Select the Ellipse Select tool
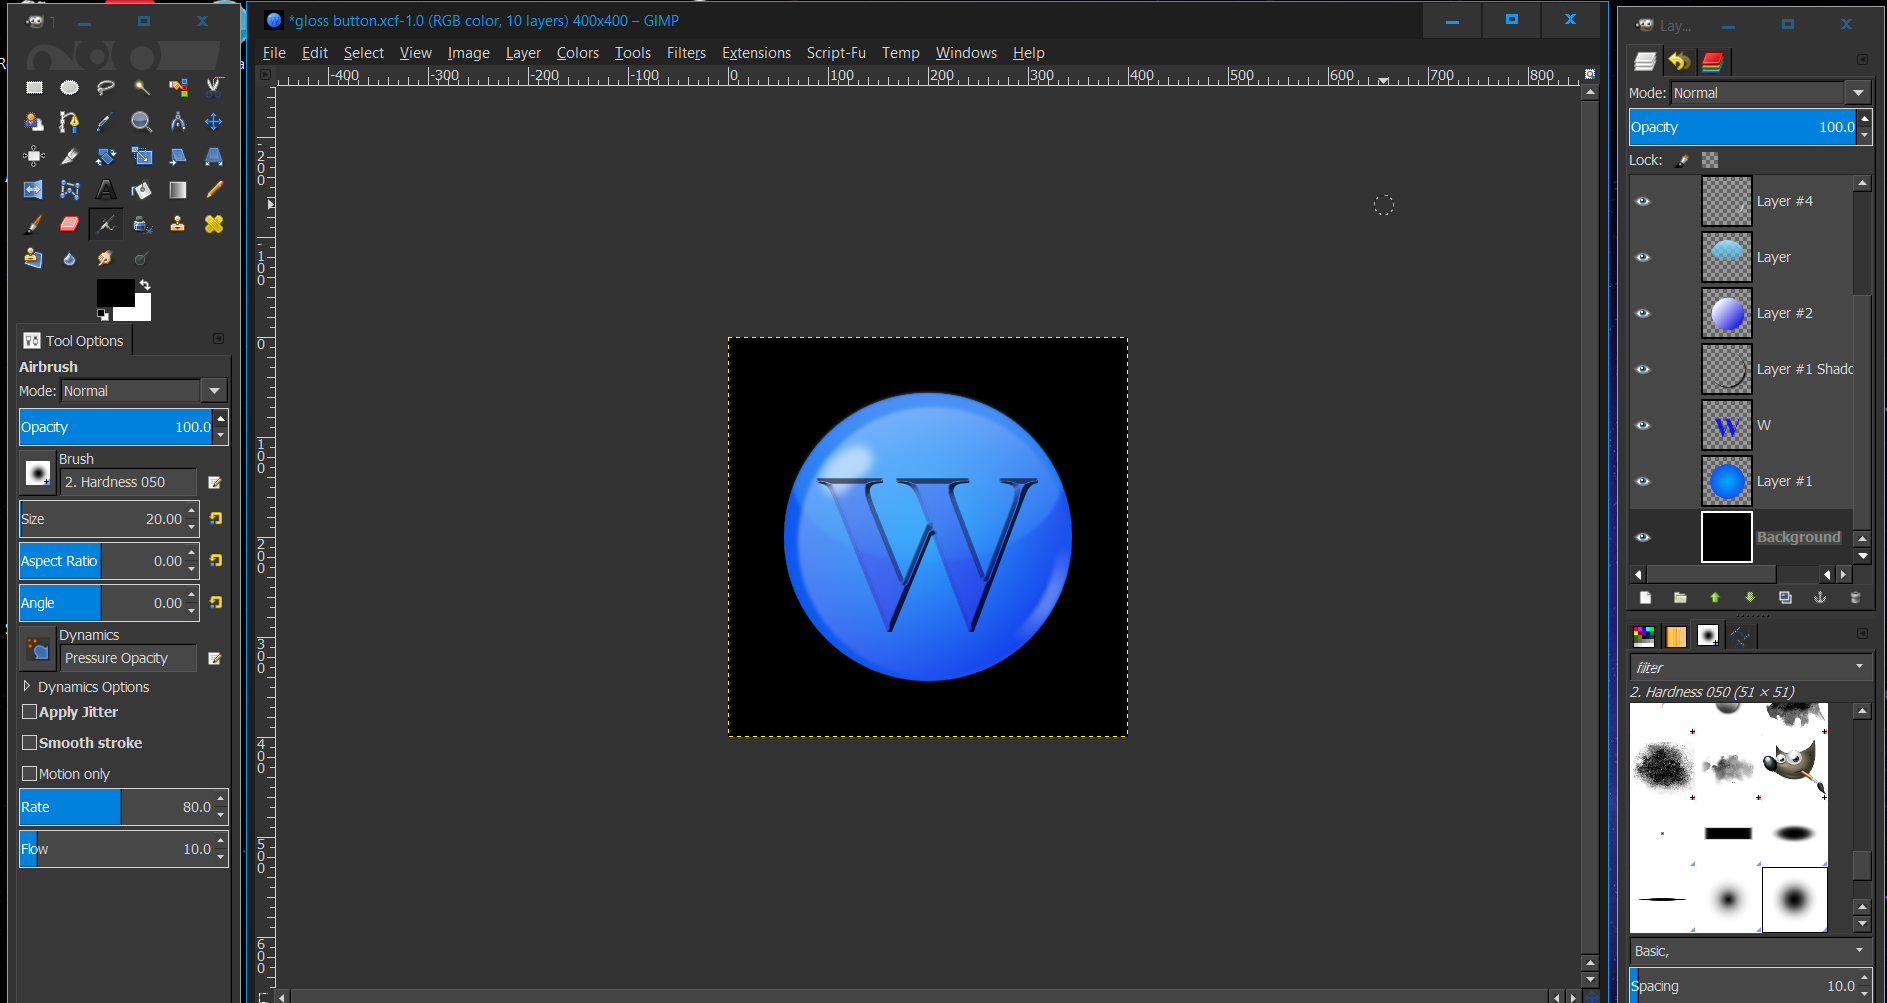 (69, 88)
